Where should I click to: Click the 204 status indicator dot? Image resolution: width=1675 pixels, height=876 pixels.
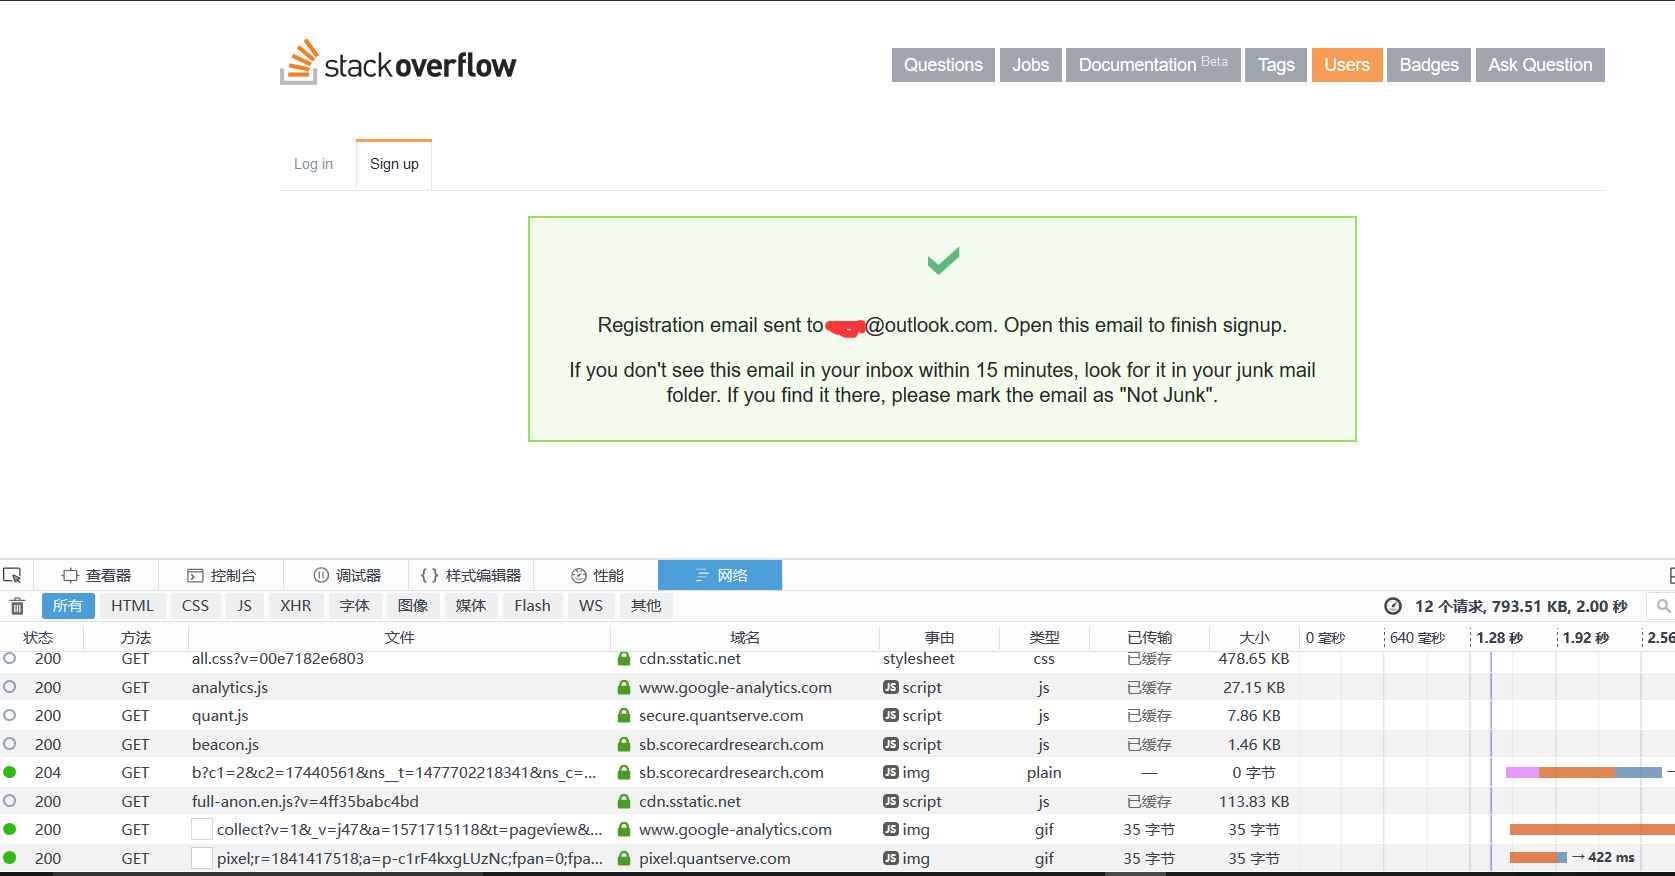(x=10, y=772)
